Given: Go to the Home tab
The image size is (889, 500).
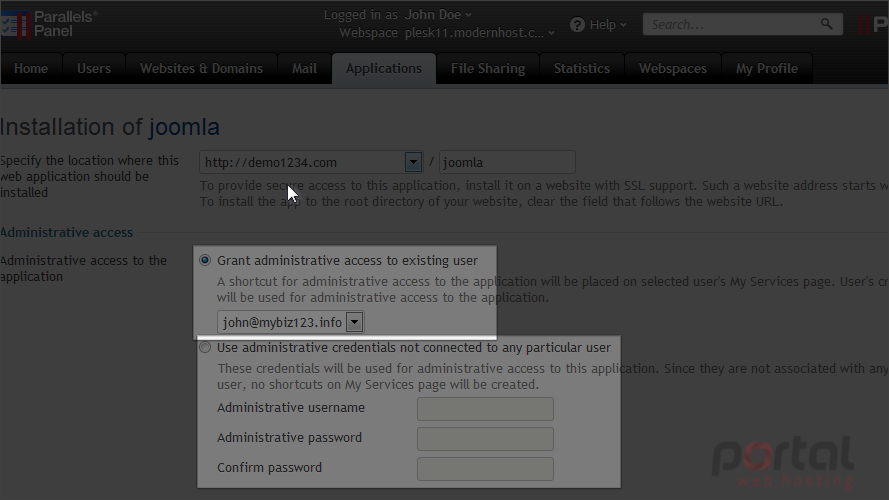Looking at the screenshot, I should pos(31,69).
